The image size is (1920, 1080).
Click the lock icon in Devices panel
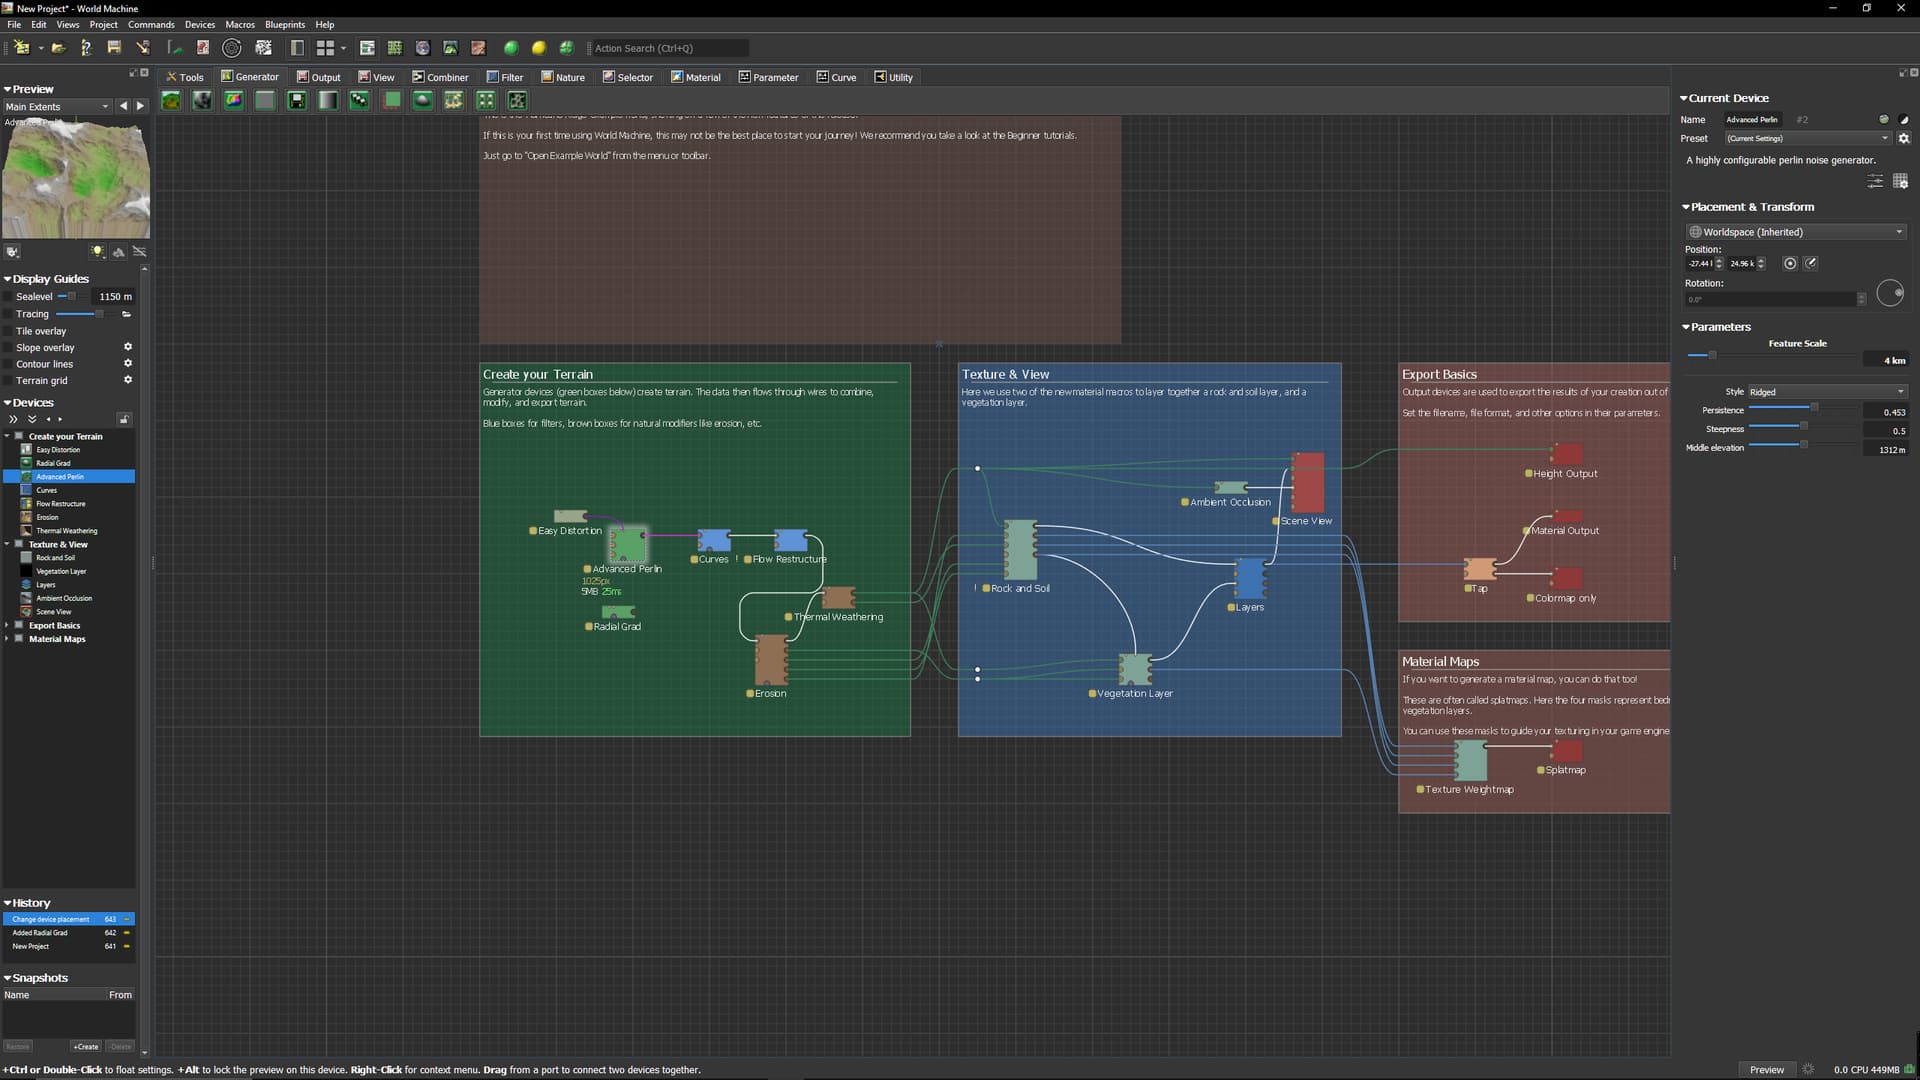tap(124, 419)
